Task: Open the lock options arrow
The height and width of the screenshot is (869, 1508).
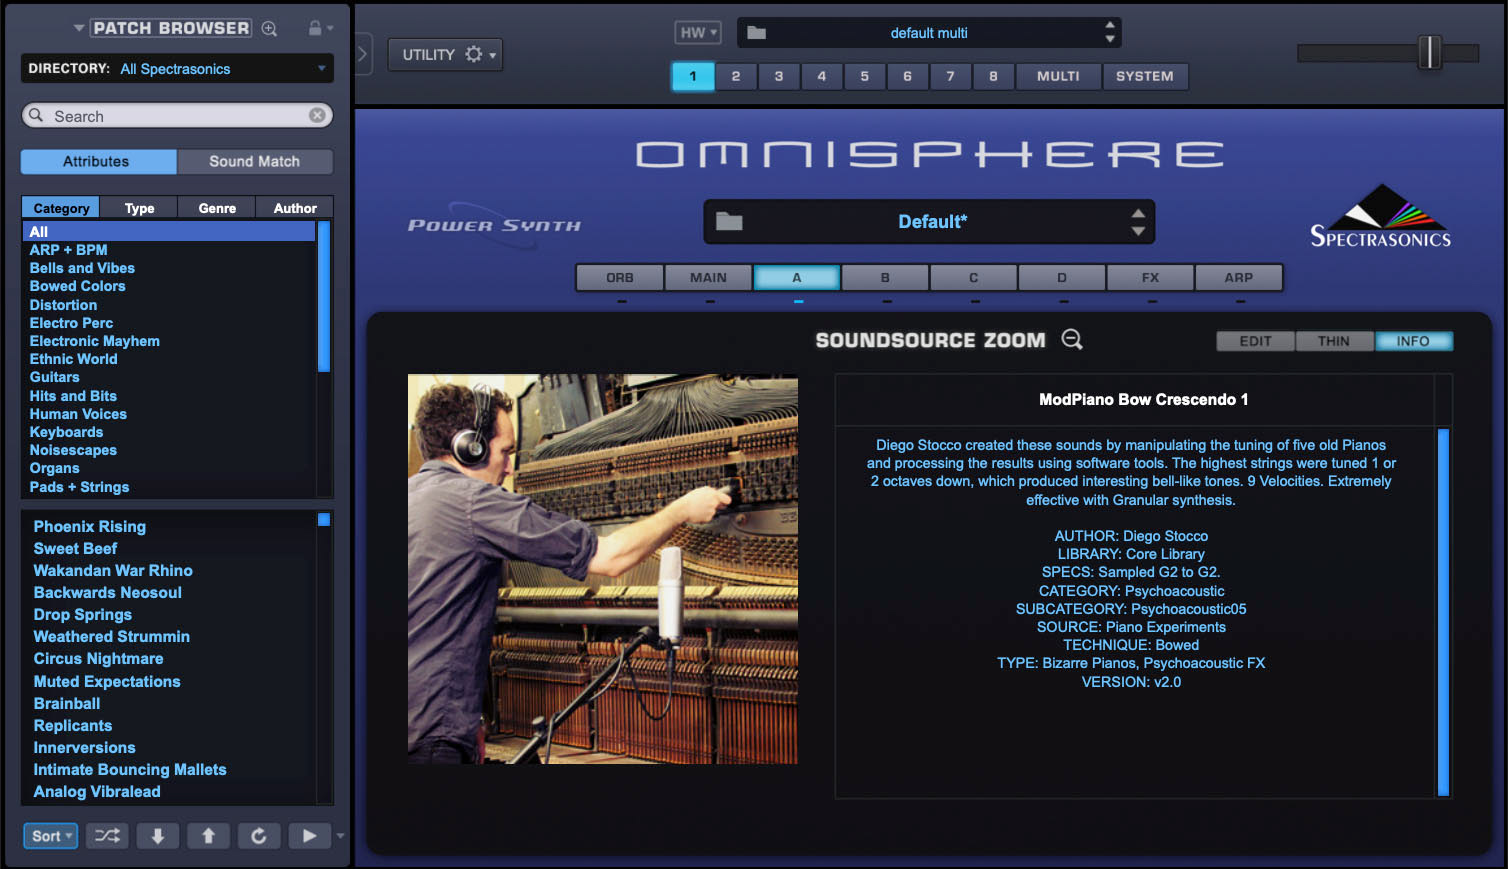Action: (x=330, y=28)
